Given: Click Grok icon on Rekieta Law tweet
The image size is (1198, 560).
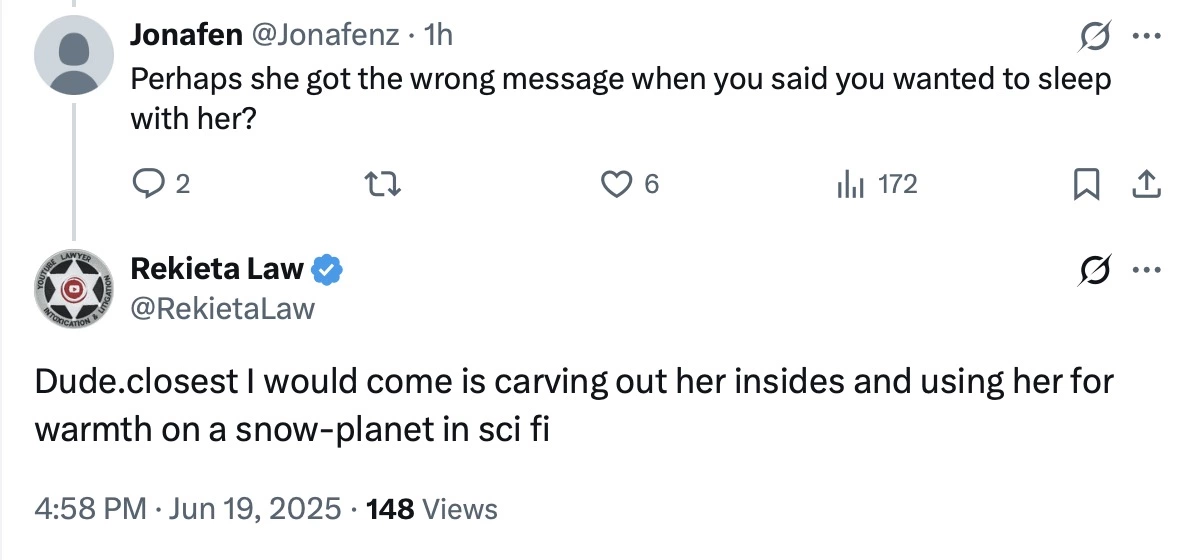Looking at the screenshot, I should pyautogui.click(x=1094, y=270).
